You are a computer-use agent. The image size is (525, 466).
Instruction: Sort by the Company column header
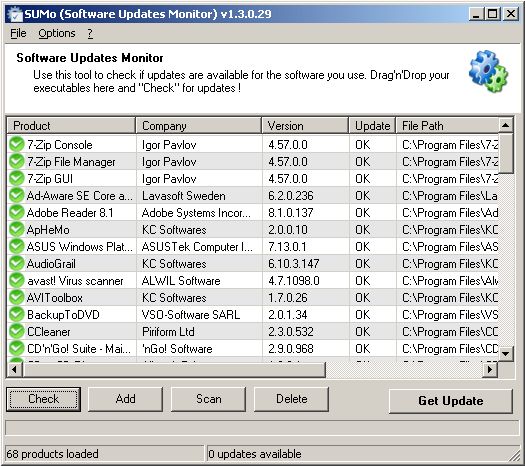click(199, 126)
